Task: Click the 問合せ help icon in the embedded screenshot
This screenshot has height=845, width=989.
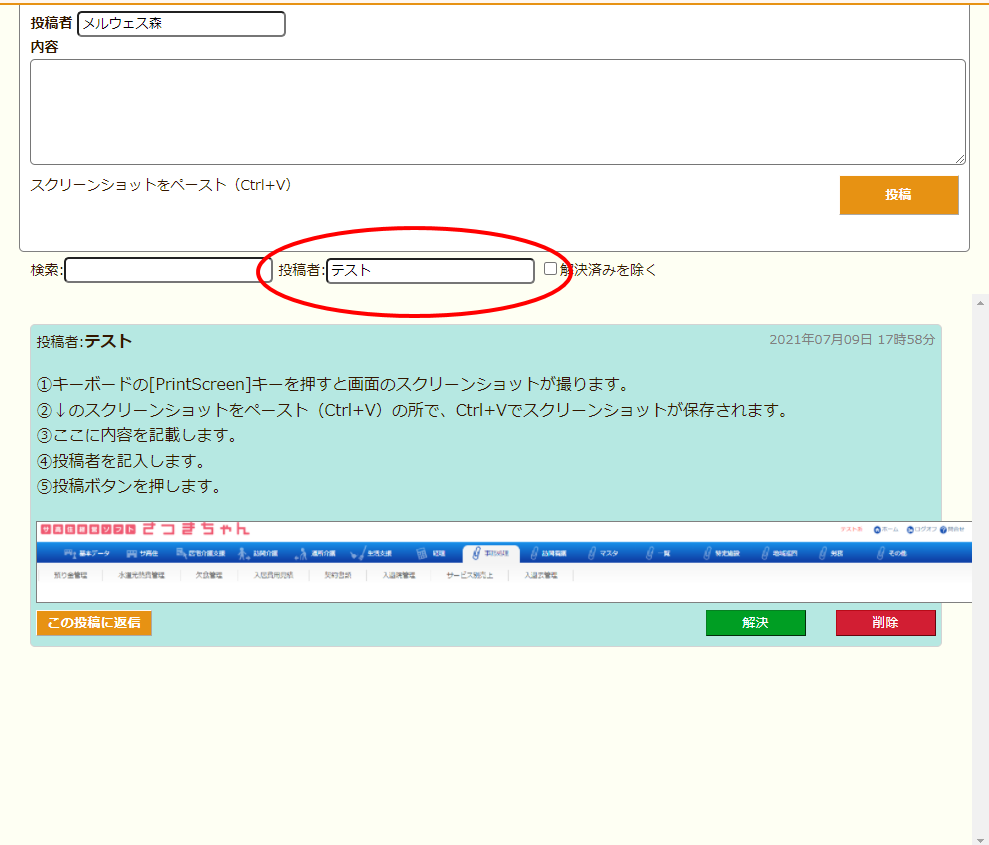Action: pyautogui.click(x=944, y=529)
